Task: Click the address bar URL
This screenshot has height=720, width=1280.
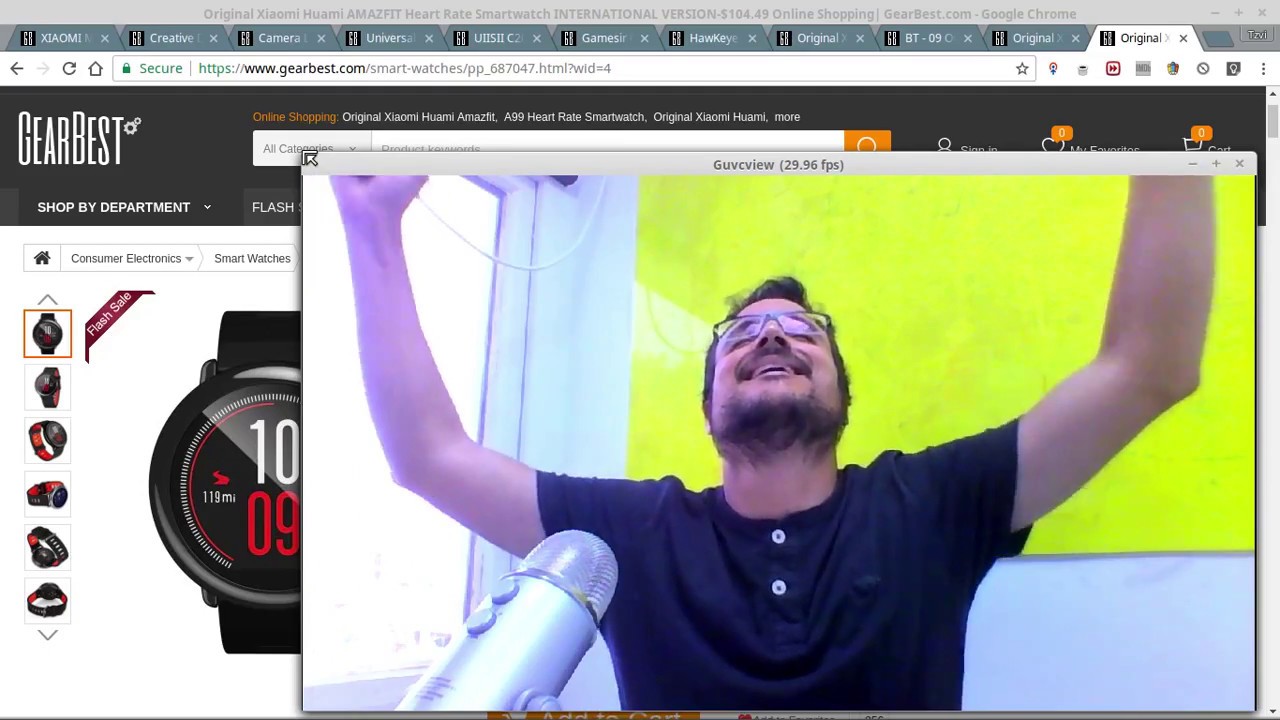Action: point(404,68)
